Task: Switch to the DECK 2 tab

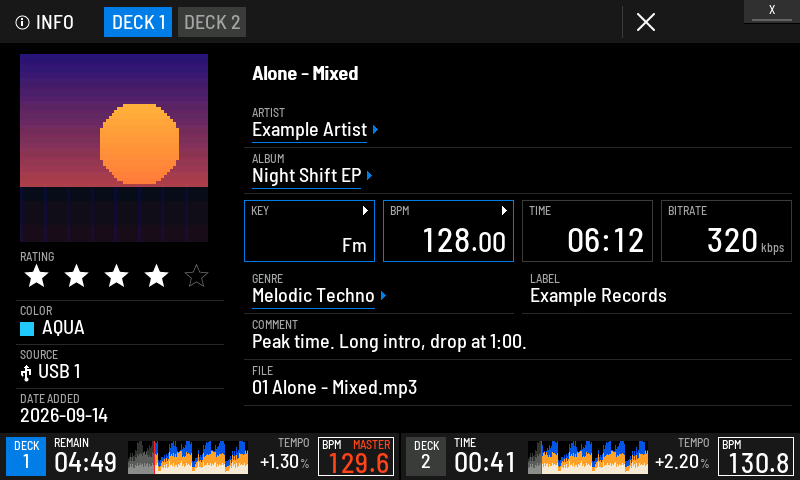Action: point(212,22)
